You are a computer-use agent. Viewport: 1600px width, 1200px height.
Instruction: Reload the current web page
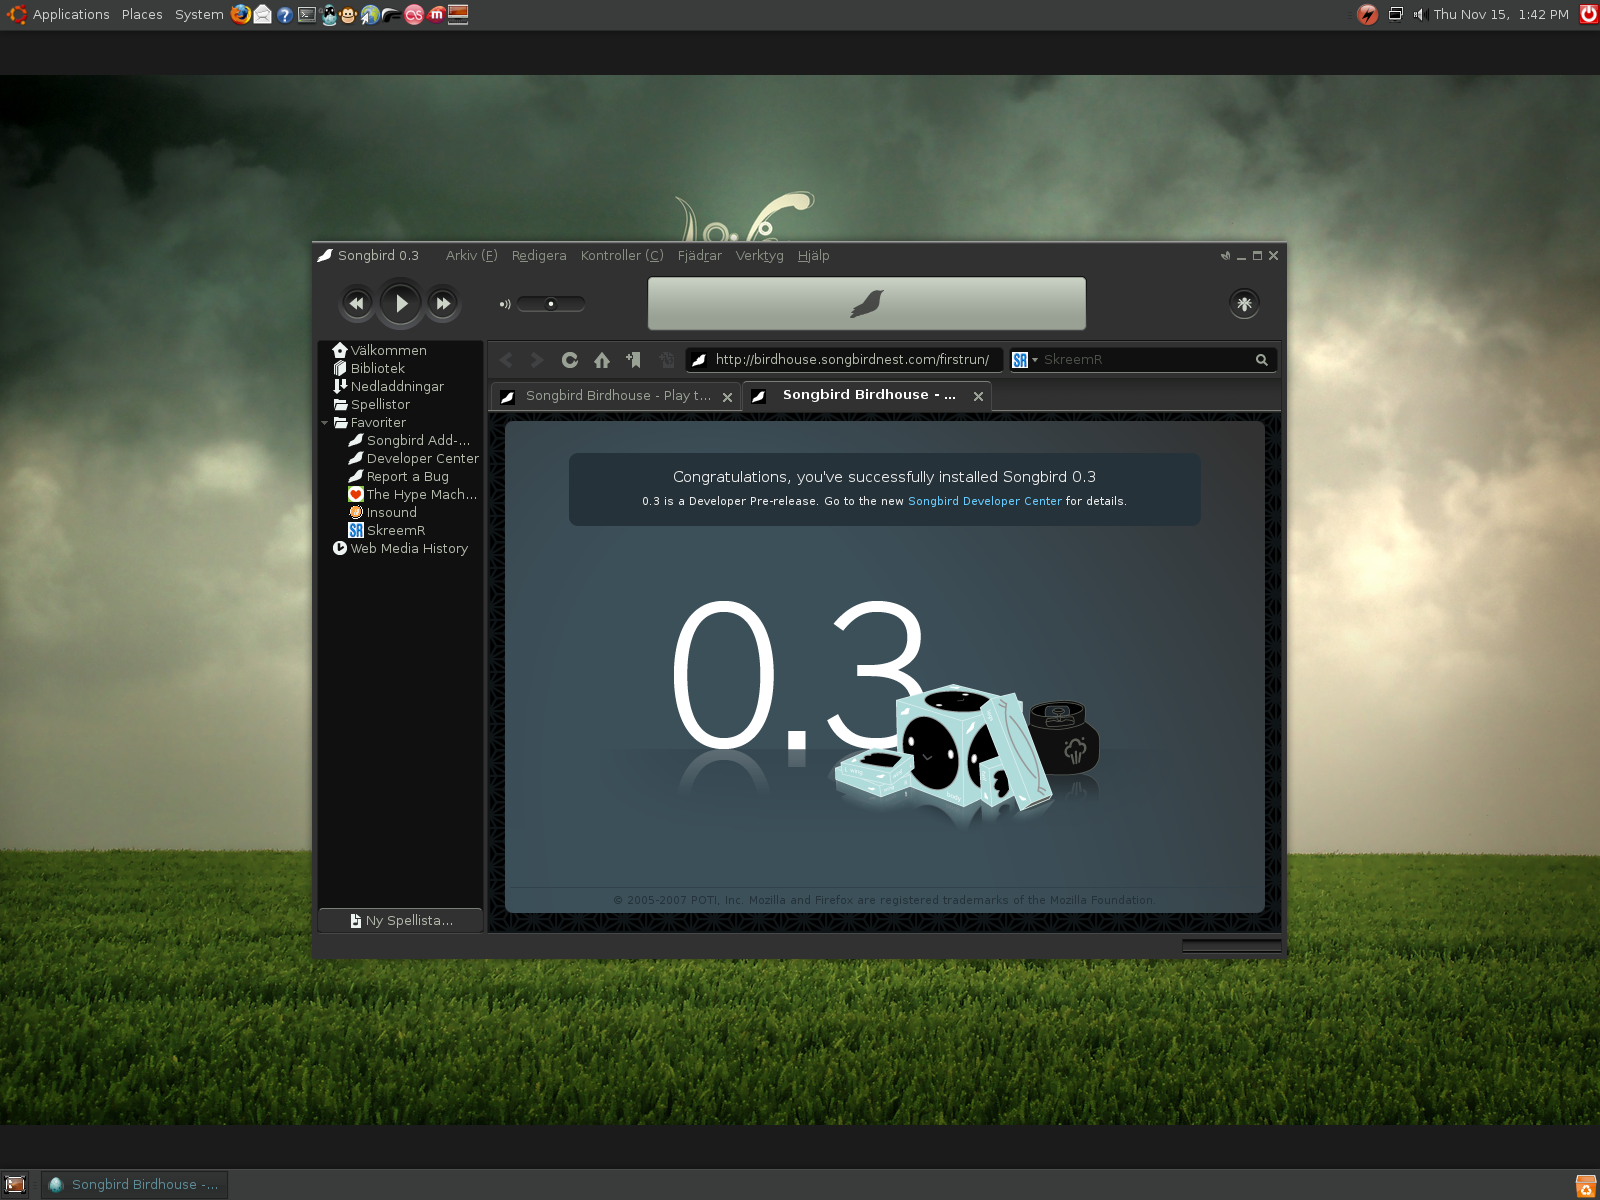(x=570, y=360)
